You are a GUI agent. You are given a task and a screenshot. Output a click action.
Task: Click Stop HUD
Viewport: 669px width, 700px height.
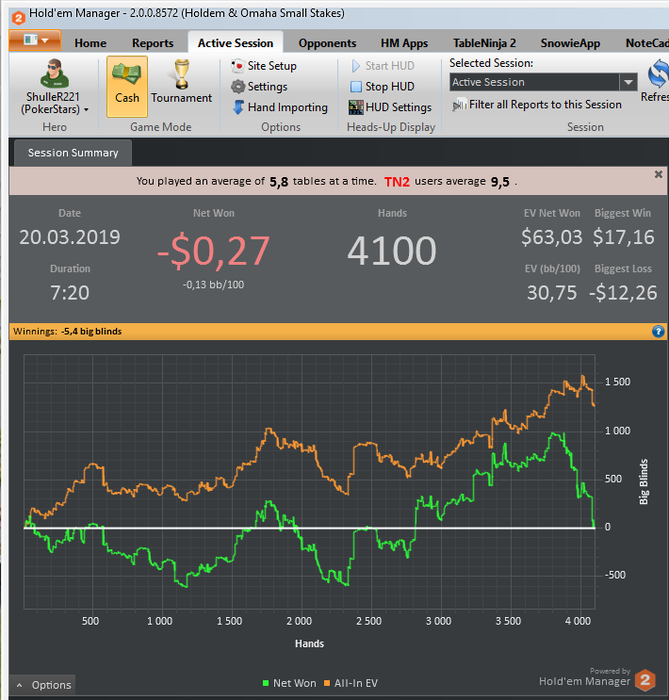pyautogui.click(x=382, y=87)
